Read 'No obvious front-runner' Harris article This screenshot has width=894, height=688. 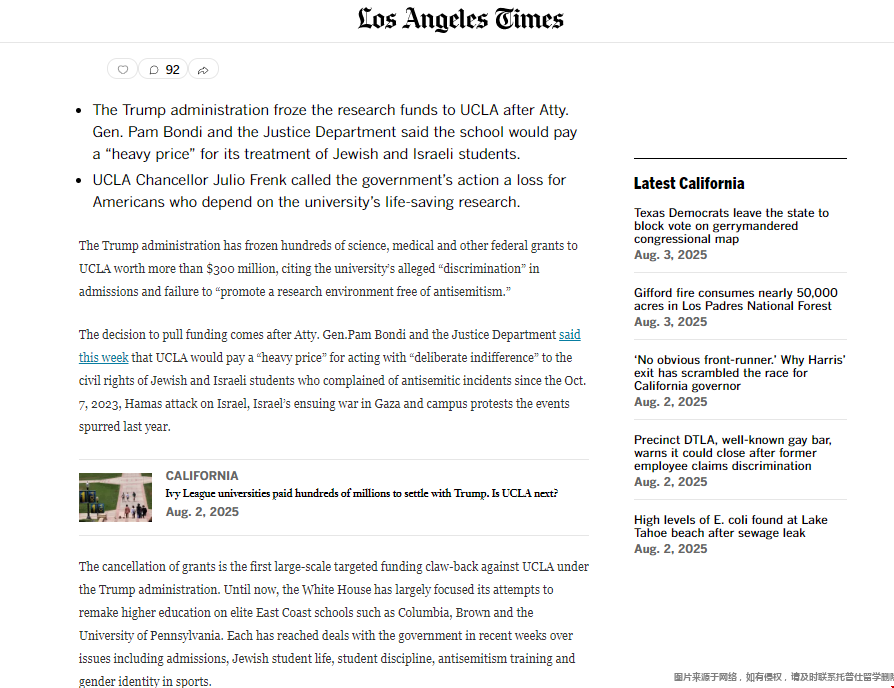[x=739, y=372]
